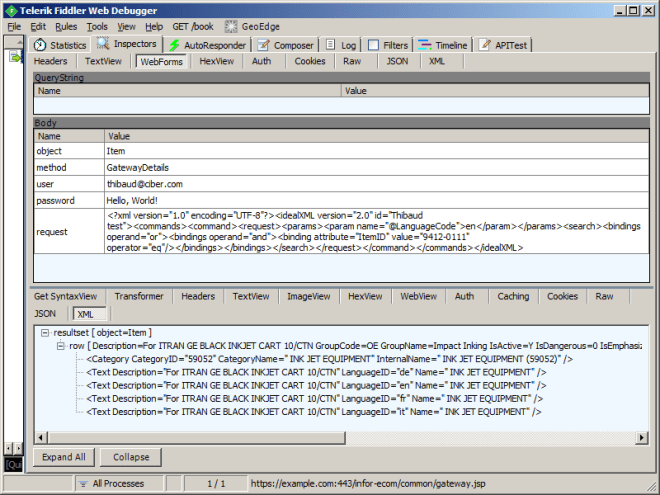Collapse the resultset XML node
The width and height of the screenshot is (660, 495).
click(45, 331)
